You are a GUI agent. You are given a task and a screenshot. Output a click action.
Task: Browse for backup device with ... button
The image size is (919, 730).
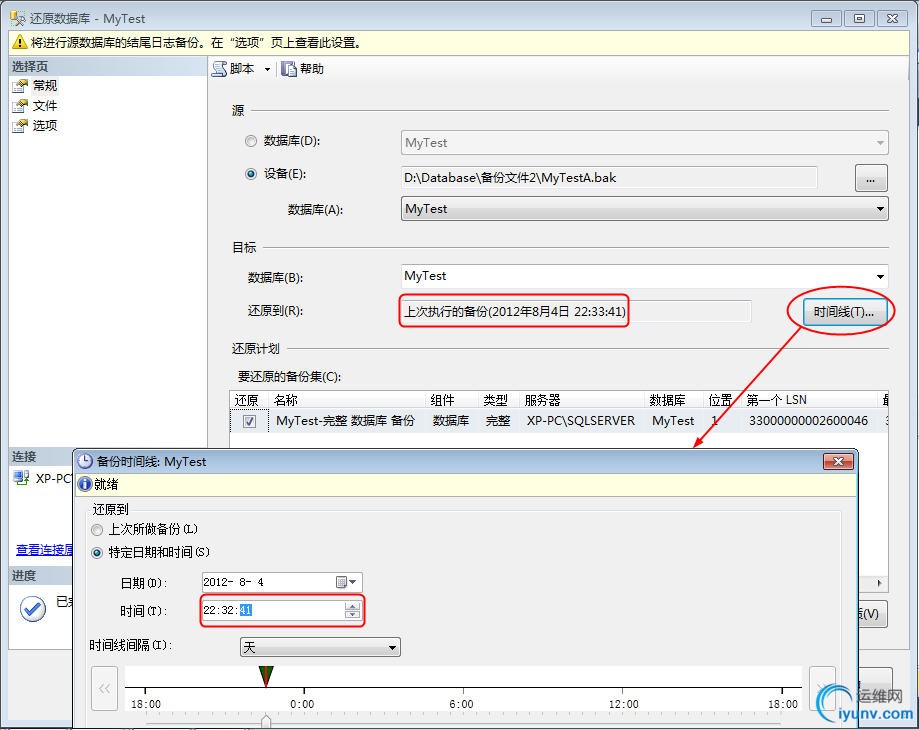pyautogui.click(x=871, y=178)
